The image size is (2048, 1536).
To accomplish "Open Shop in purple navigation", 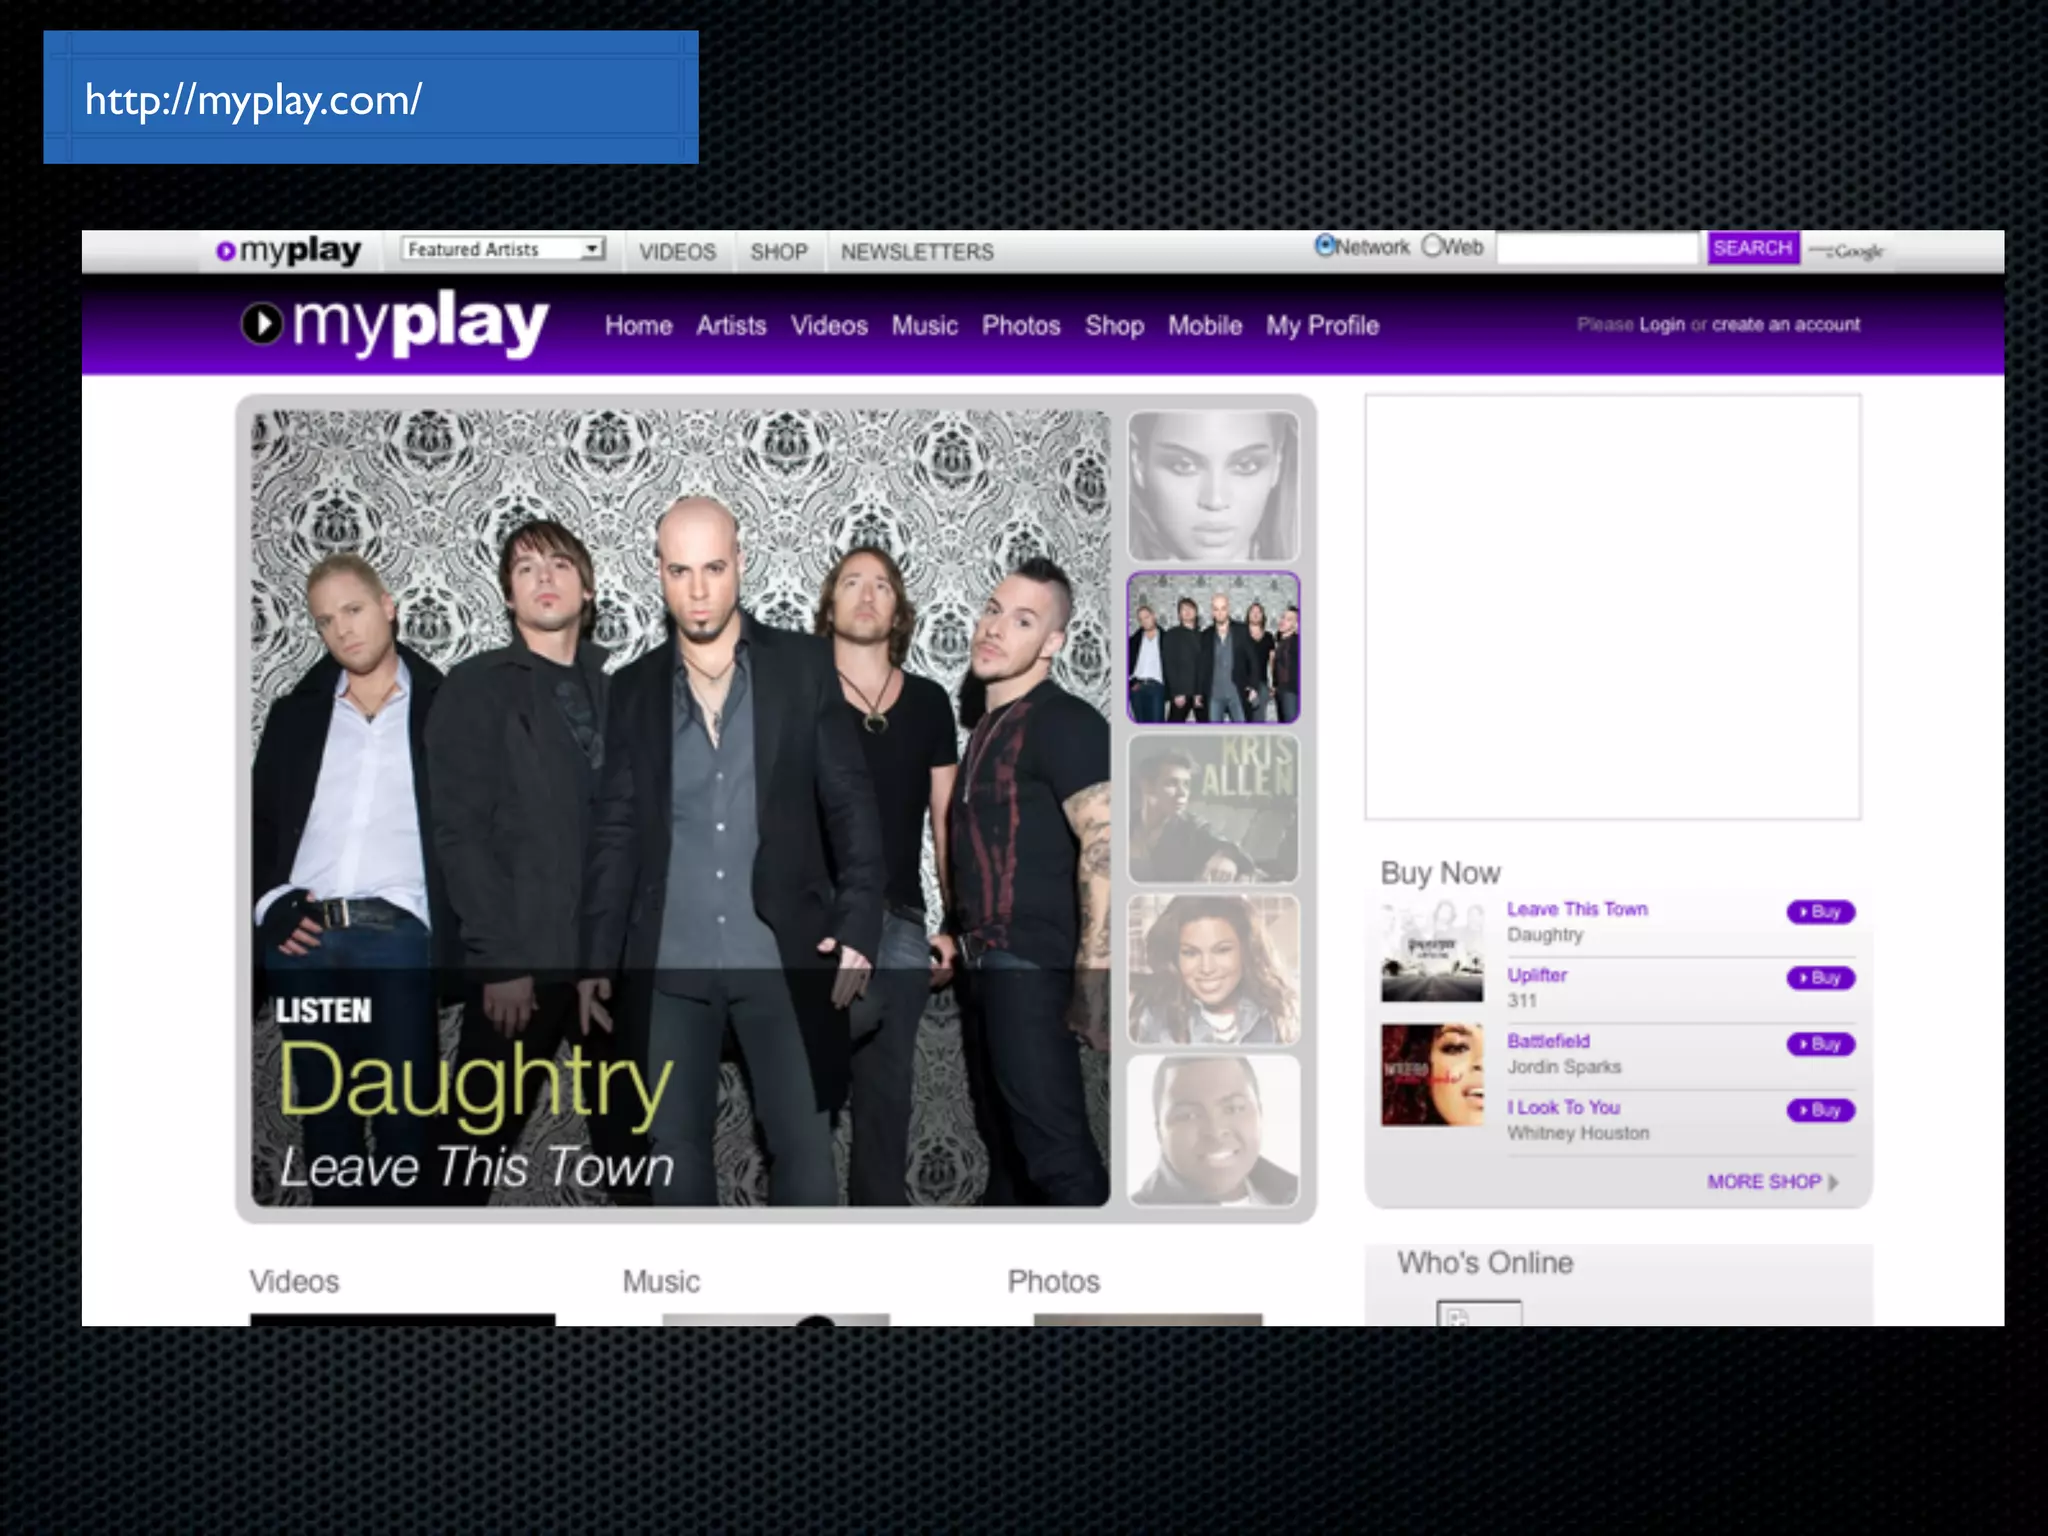I will (x=1114, y=326).
